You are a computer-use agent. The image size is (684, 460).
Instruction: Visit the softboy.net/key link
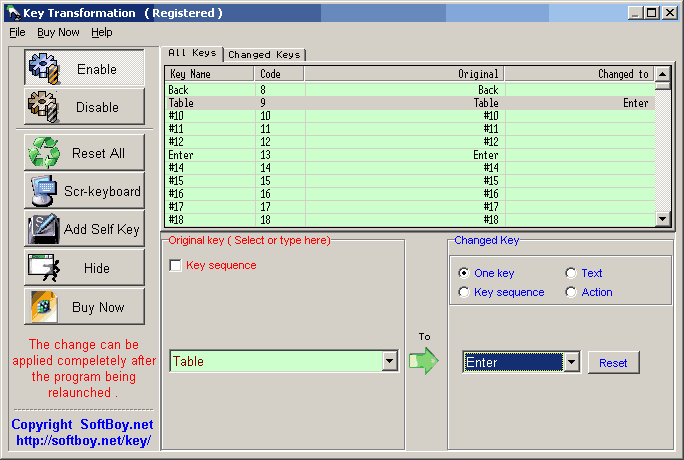pyautogui.click(x=83, y=441)
